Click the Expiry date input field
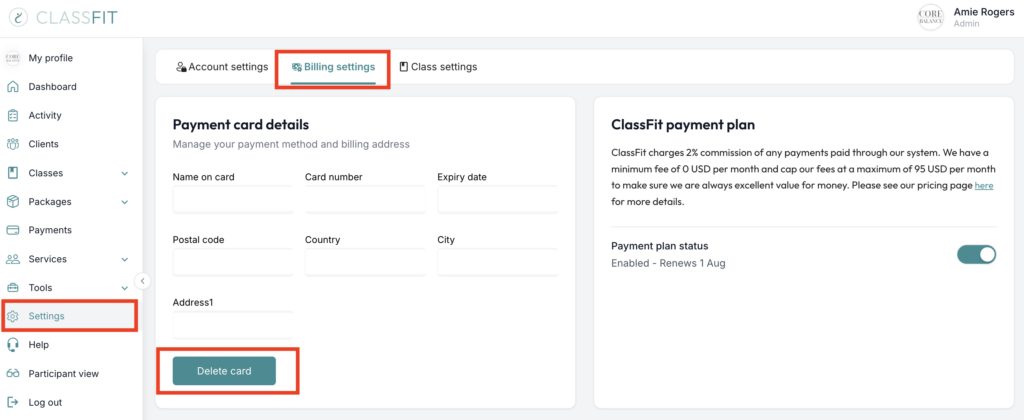The image size is (1024, 420). [x=498, y=199]
